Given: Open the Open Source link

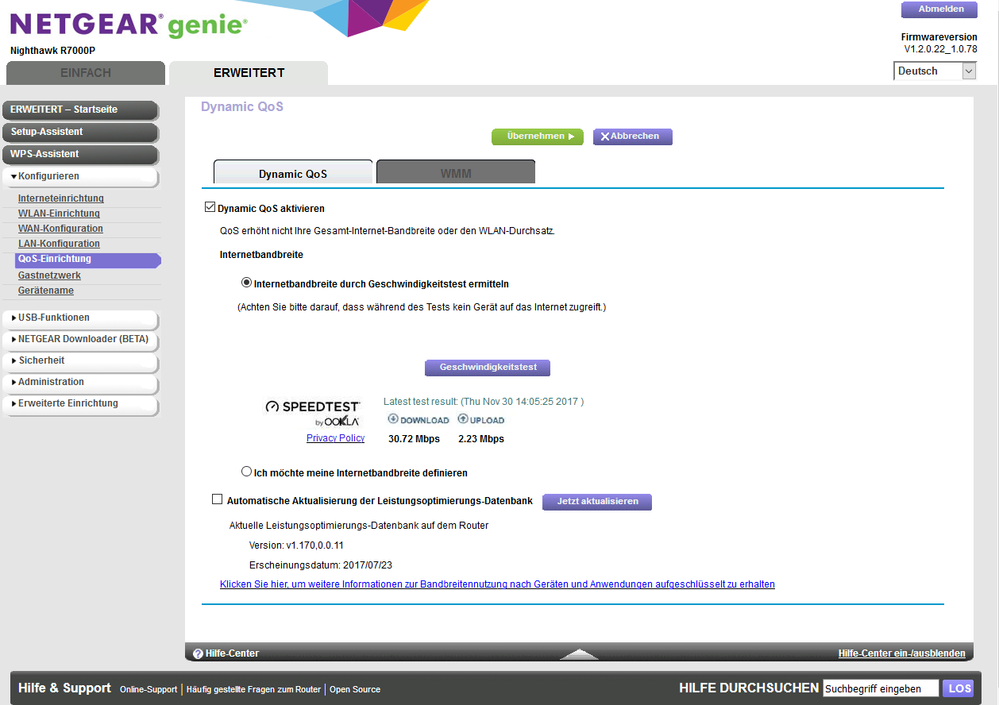Looking at the screenshot, I should [355, 689].
